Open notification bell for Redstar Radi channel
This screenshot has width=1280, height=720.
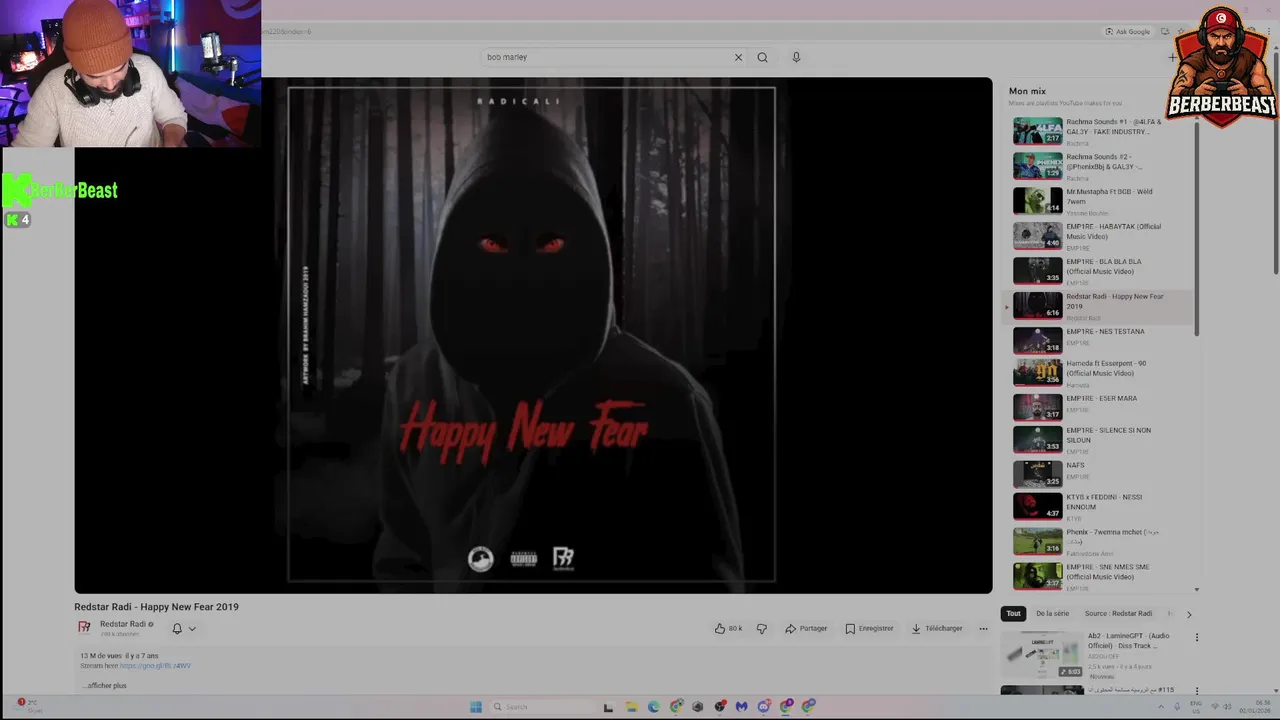pyautogui.click(x=177, y=629)
